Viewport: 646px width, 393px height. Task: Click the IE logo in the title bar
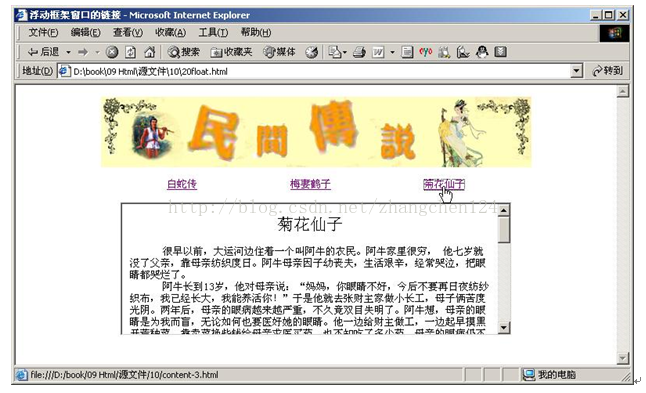[x=21, y=15]
